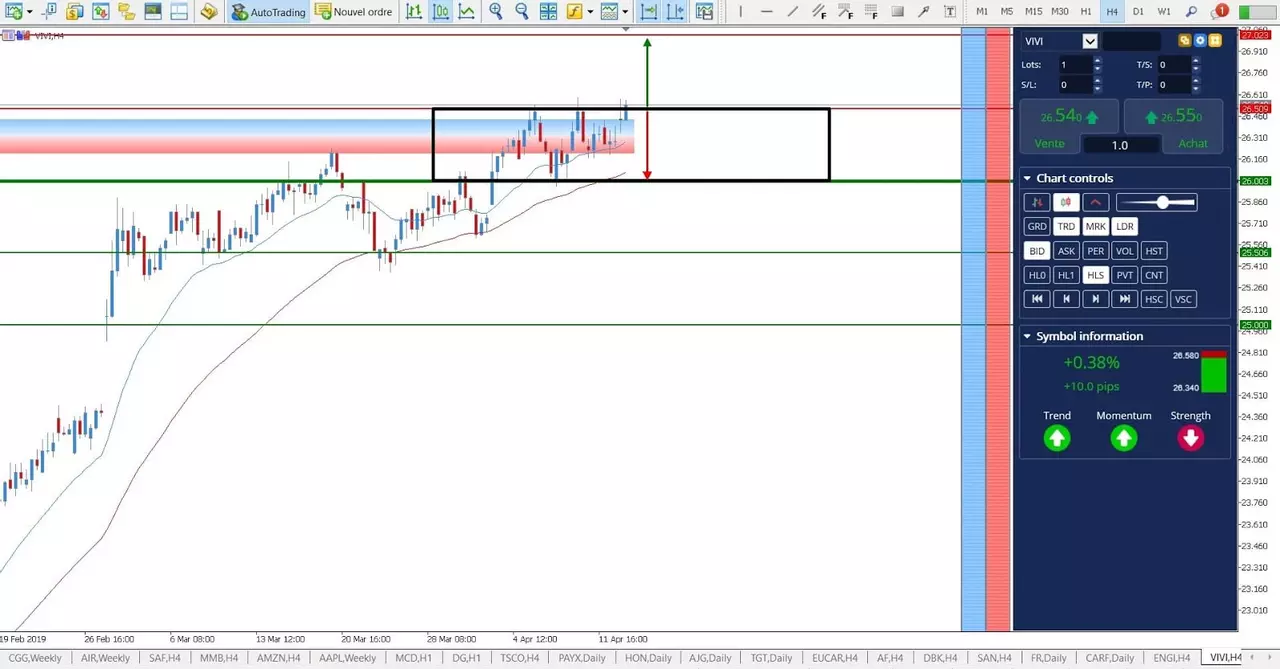Screen dimensions: 1280x669
Task: Select line chart toolbar icon
Action: pyautogui.click(x=467, y=12)
